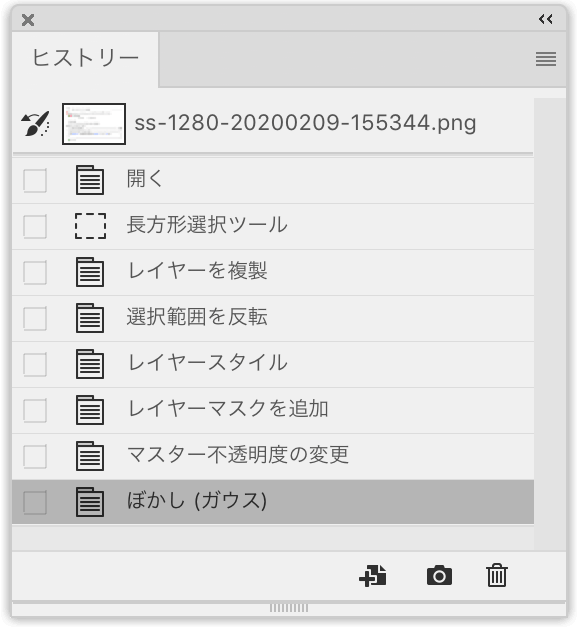Select レイヤーマスクを追加 history state
The height and width of the screenshot is (632, 578).
(x=273, y=411)
